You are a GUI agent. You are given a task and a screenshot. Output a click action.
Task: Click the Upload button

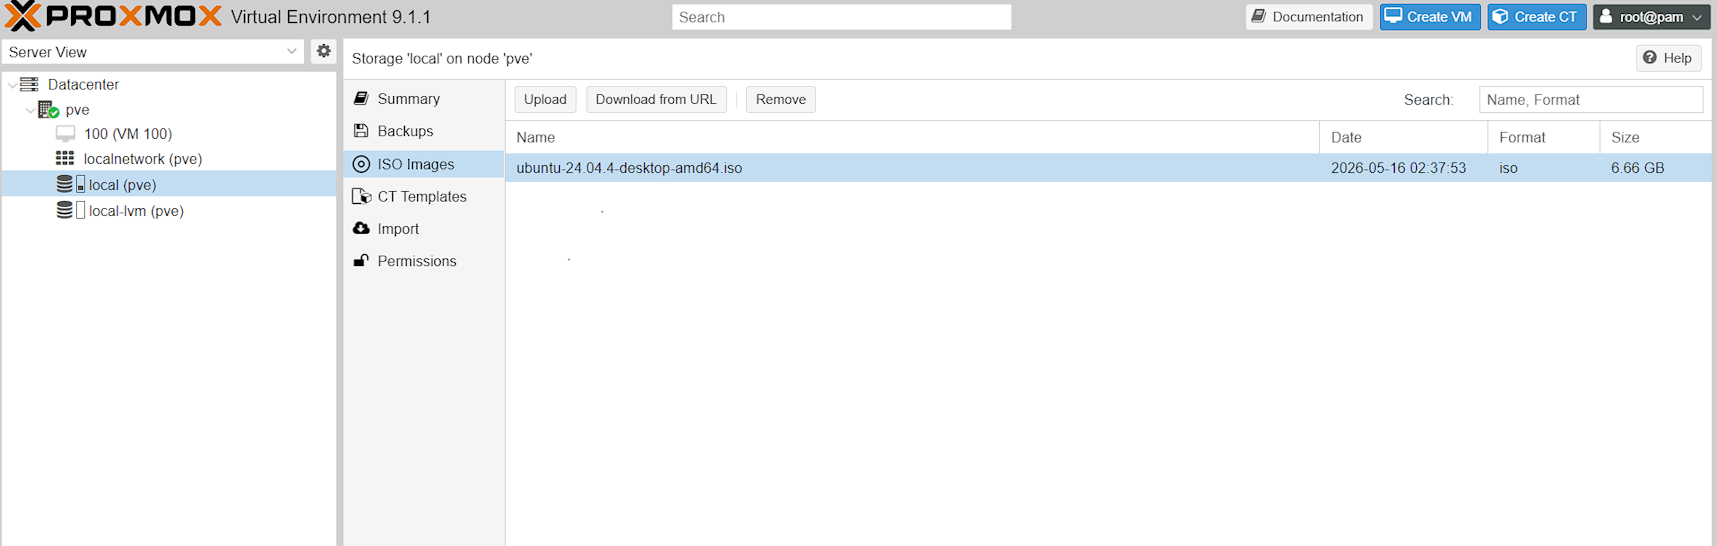[545, 99]
